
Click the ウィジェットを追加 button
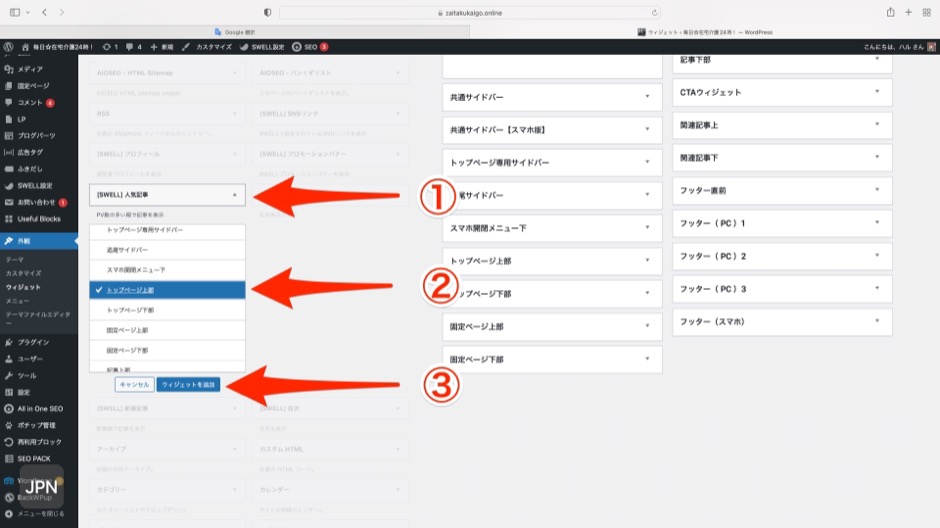(188, 384)
